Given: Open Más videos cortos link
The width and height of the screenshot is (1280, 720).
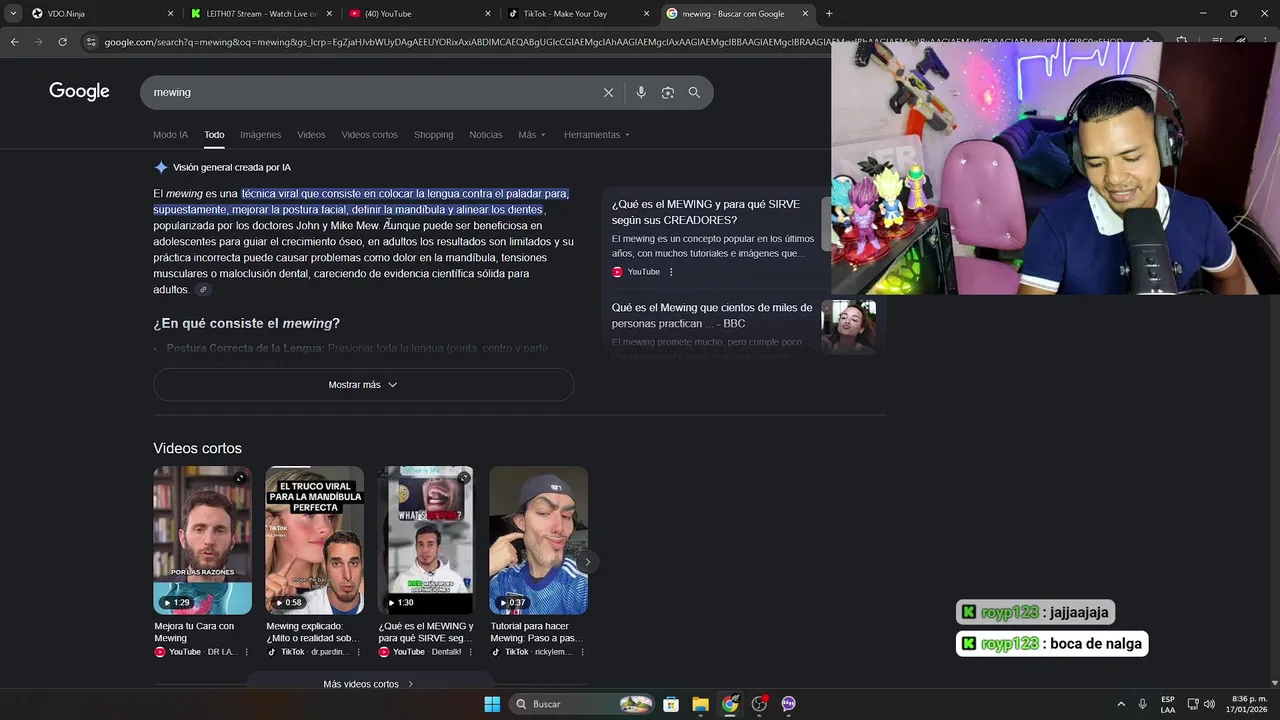Looking at the screenshot, I should (368, 684).
